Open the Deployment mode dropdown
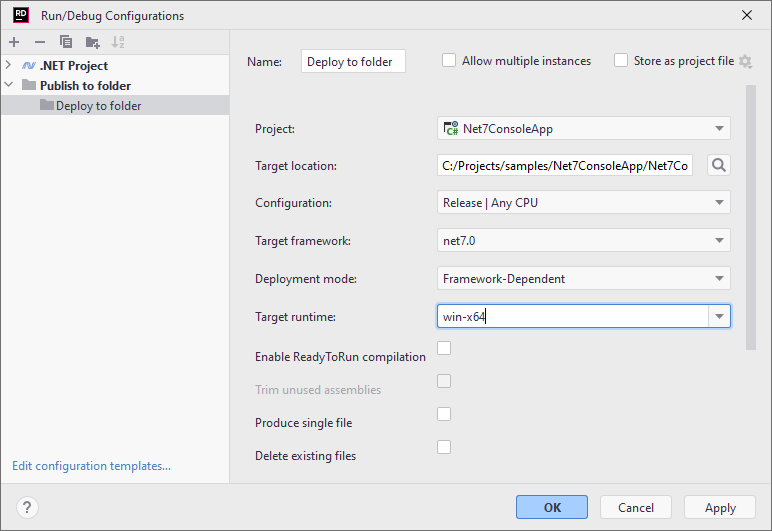This screenshot has height=531, width=772. click(x=584, y=279)
